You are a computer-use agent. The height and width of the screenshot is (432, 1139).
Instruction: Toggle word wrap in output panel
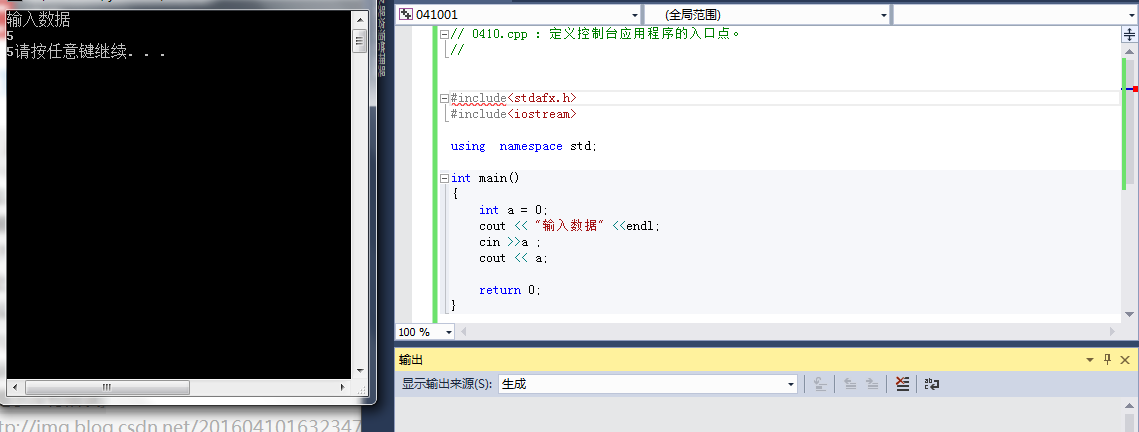coord(932,384)
